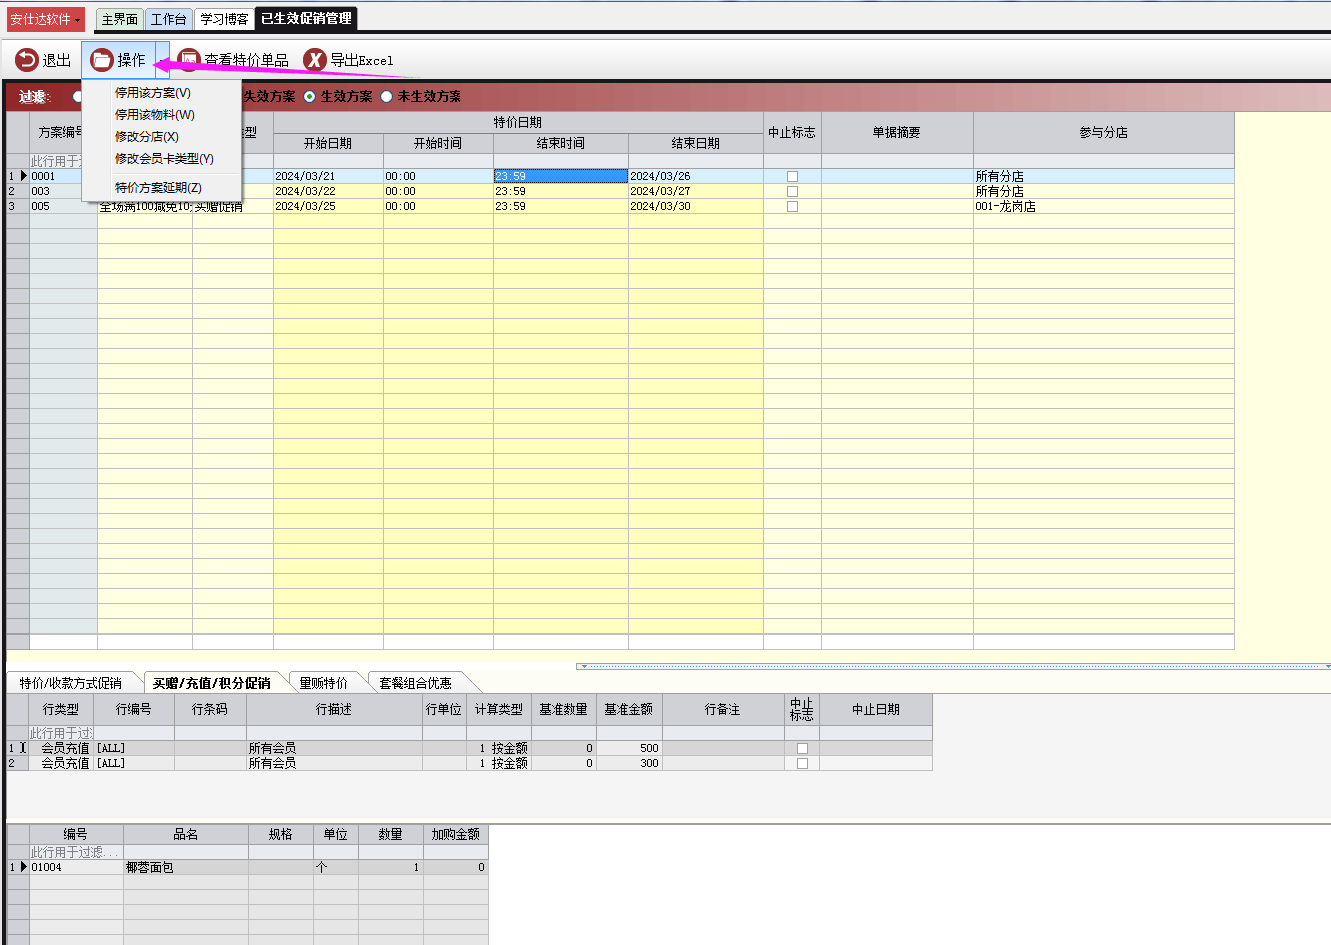Click the 300 base amount cell
1331x945 pixels.
(629, 763)
